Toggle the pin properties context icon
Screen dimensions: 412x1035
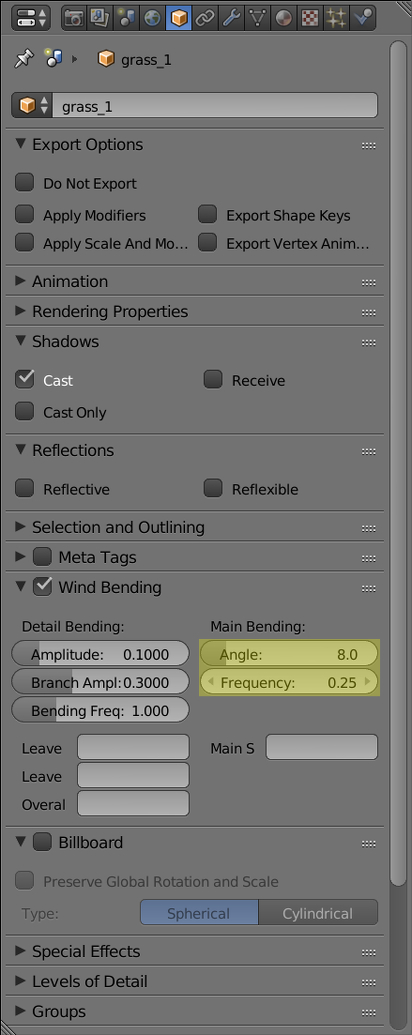23,59
